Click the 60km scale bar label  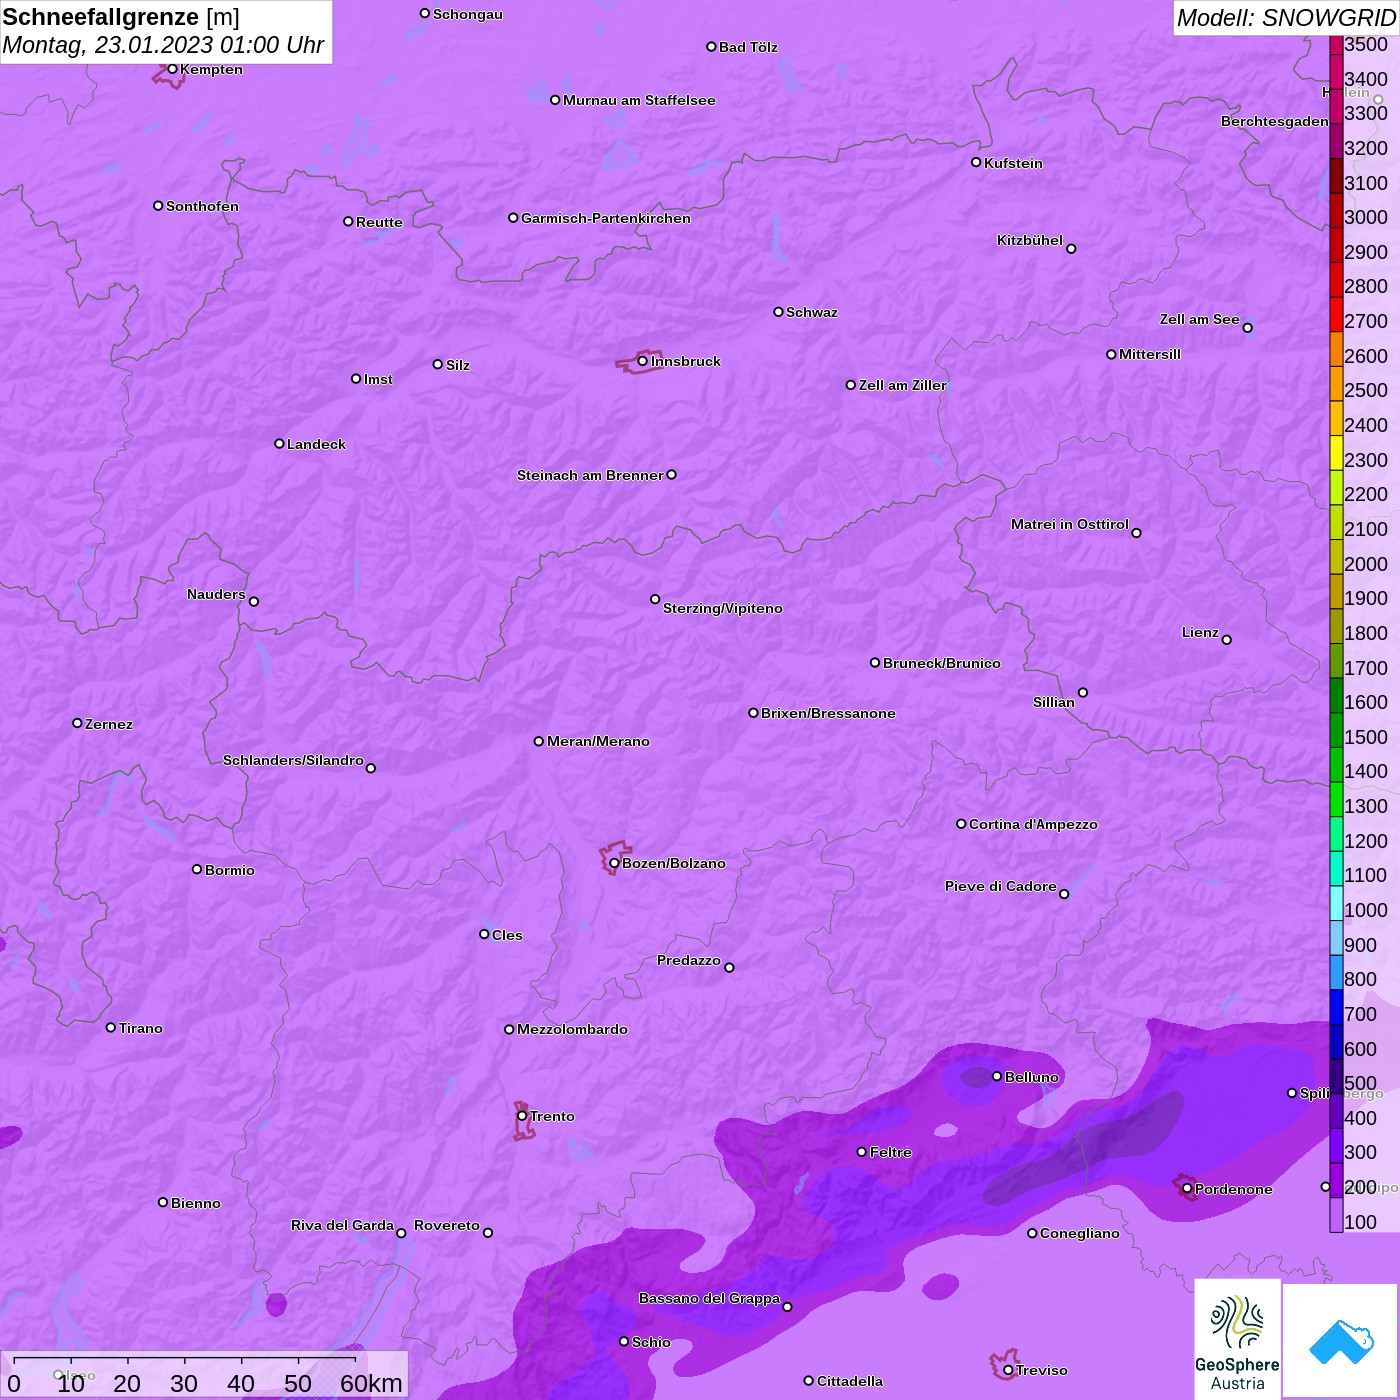pos(371,1383)
